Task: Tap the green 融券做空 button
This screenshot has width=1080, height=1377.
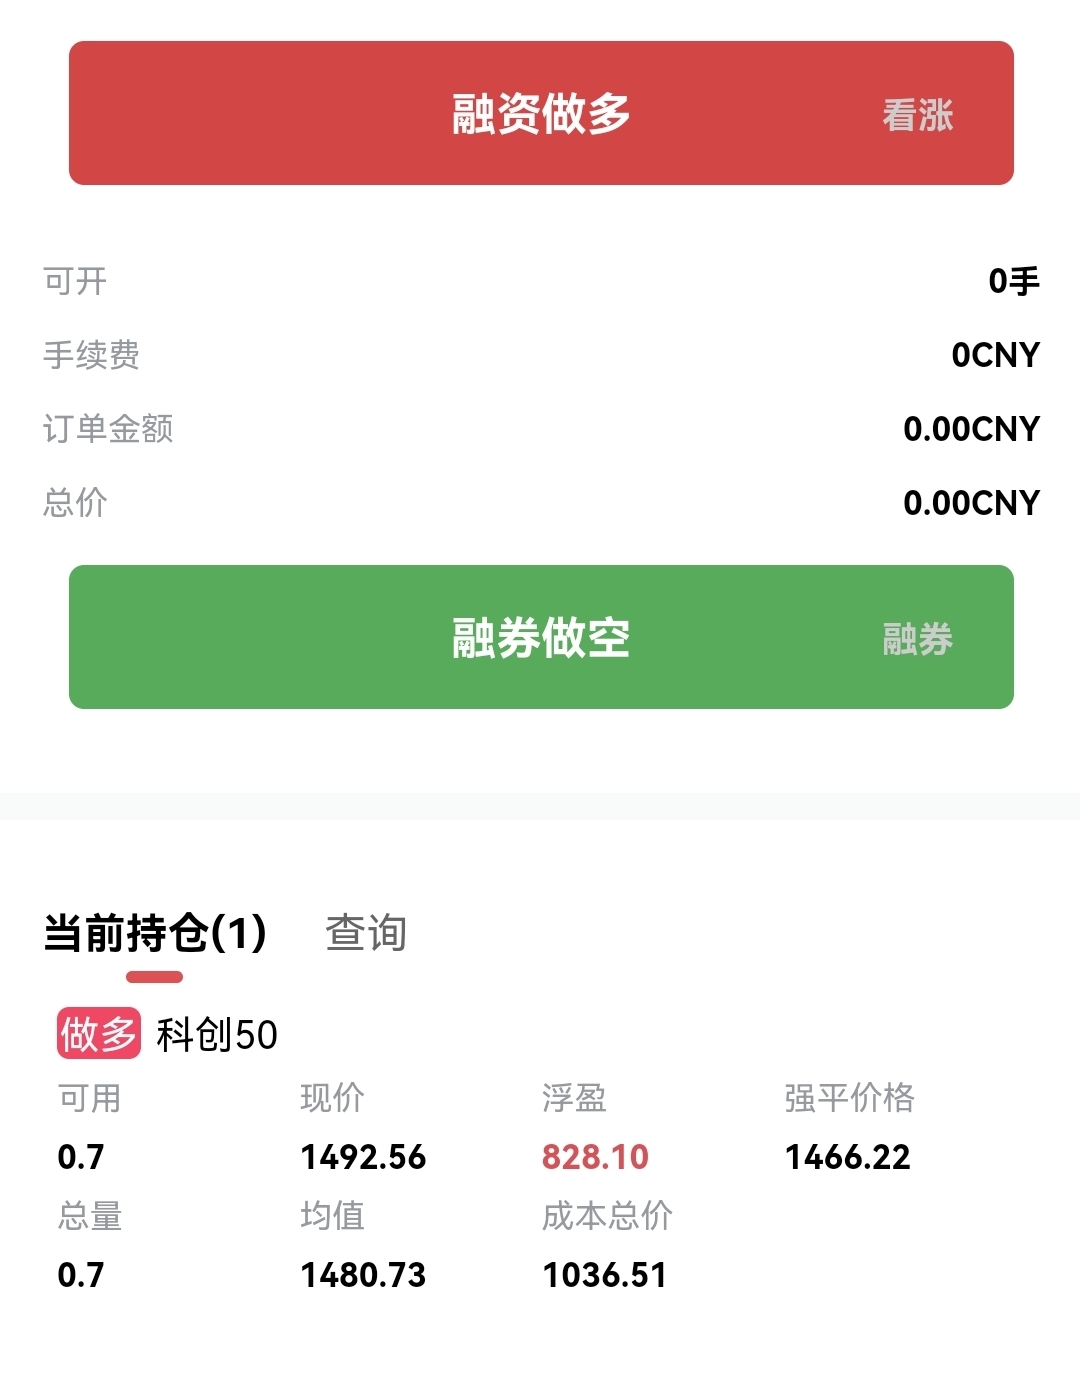Action: click(x=541, y=637)
